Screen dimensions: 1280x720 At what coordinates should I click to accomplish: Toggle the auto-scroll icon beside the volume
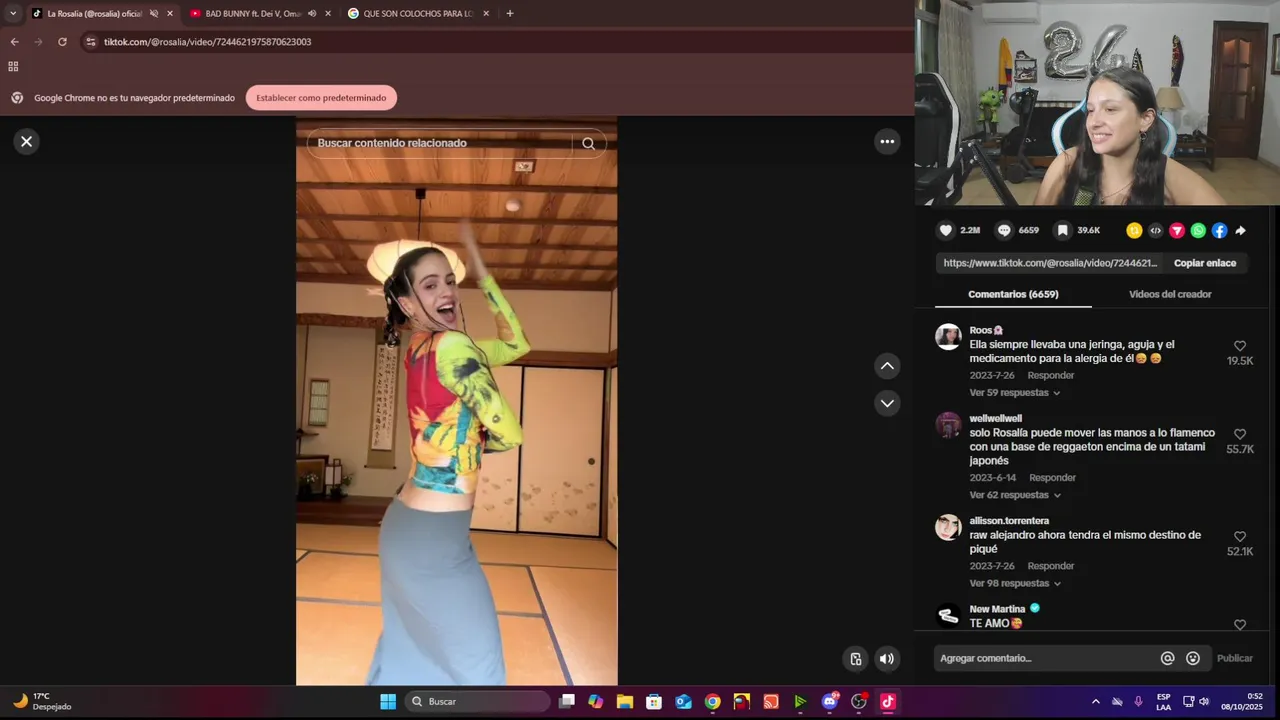(x=856, y=658)
